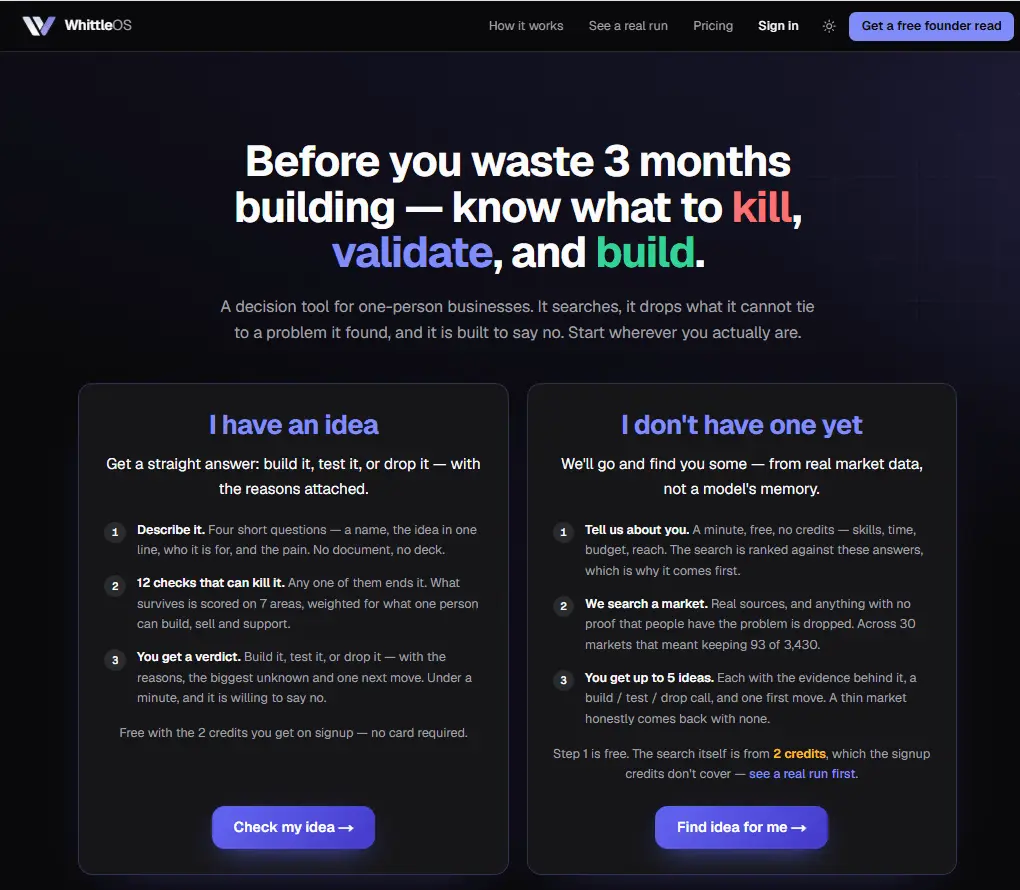Screen dimensions: 1020x890
Task: Click step 1 badge beside Describe it
Action: click(x=115, y=532)
